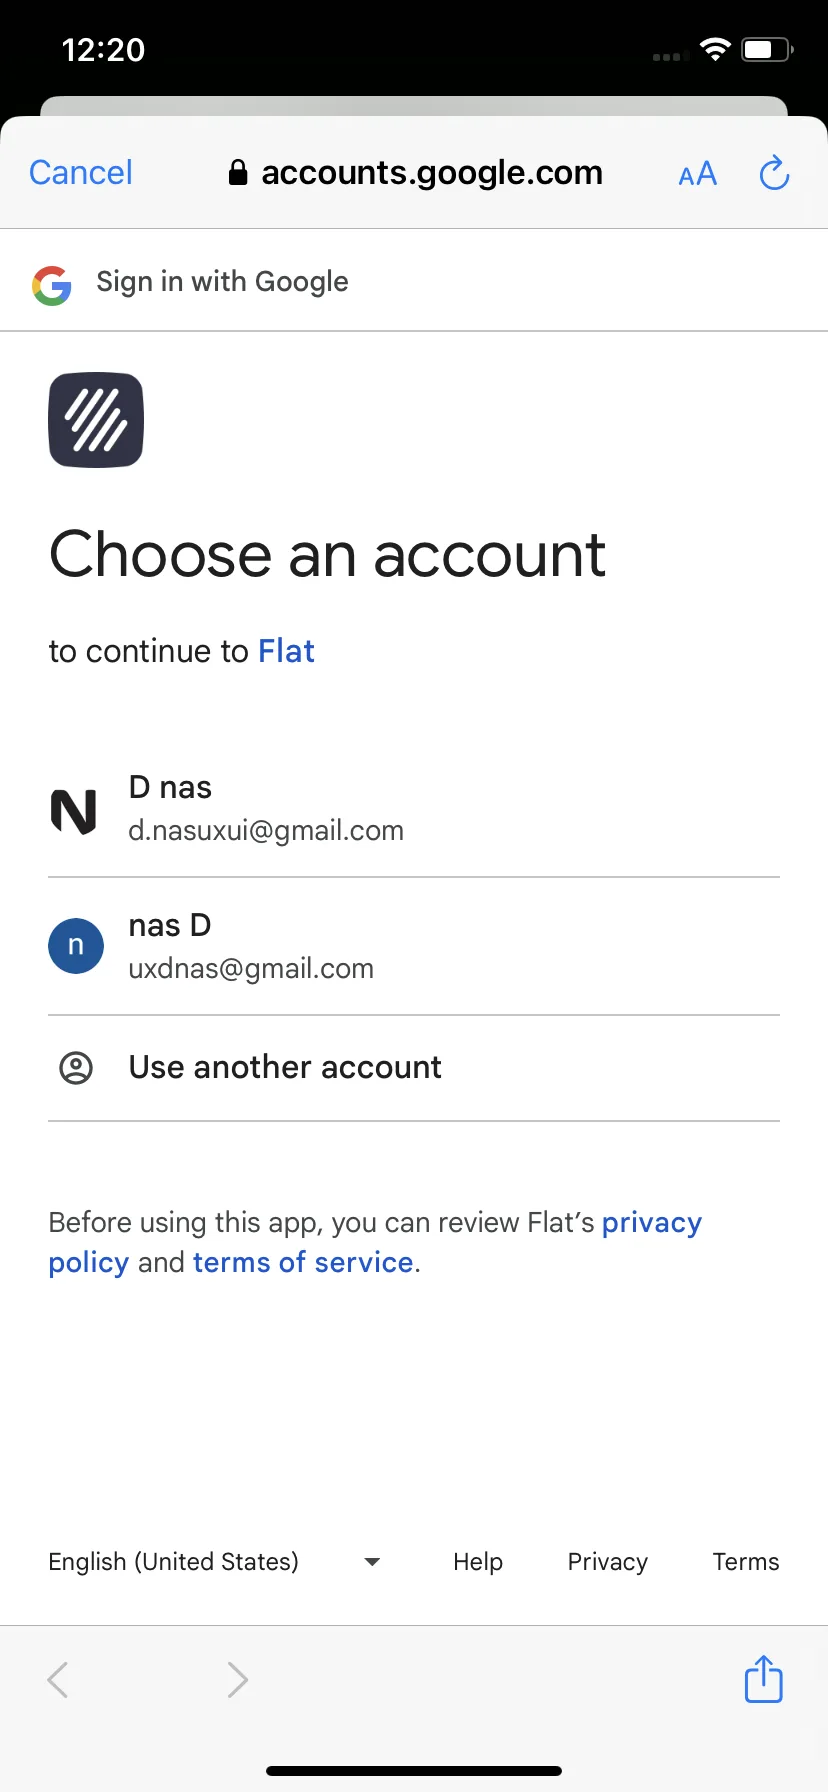
Task: Tap the blue n avatar for nas D
Action: pyautogui.click(x=76, y=946)
